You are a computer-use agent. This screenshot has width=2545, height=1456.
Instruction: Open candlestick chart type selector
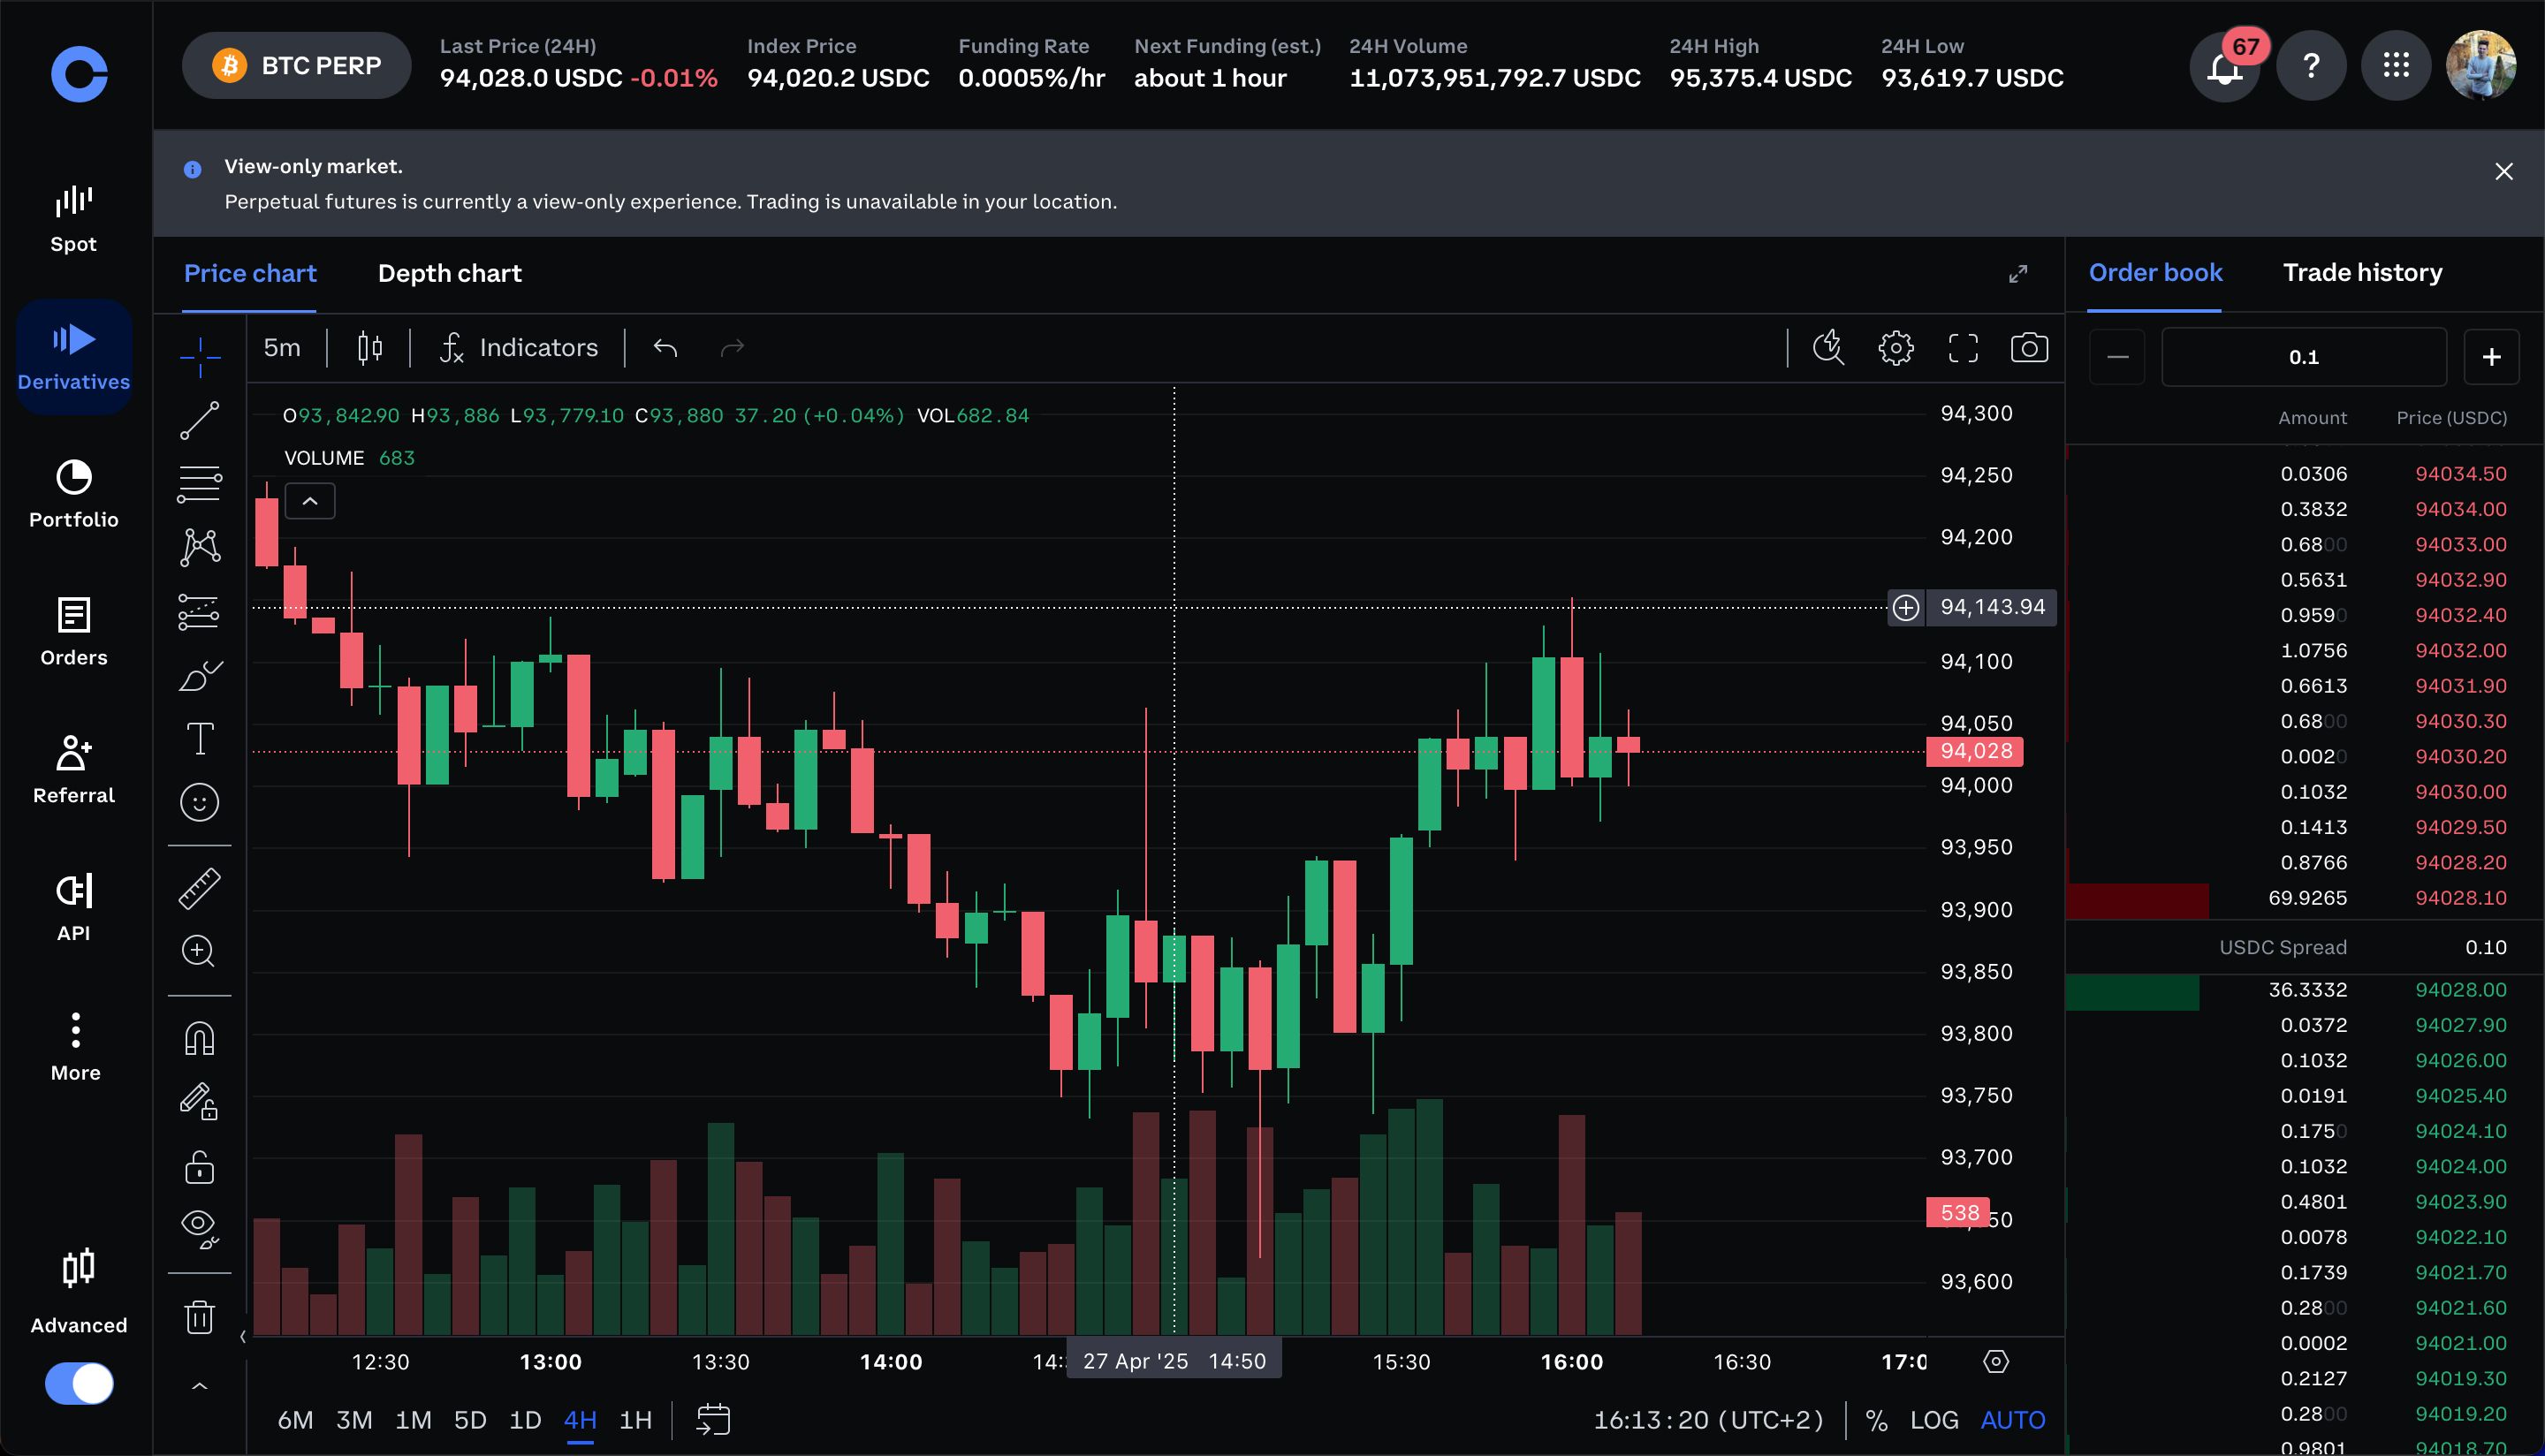pos(370,348)
